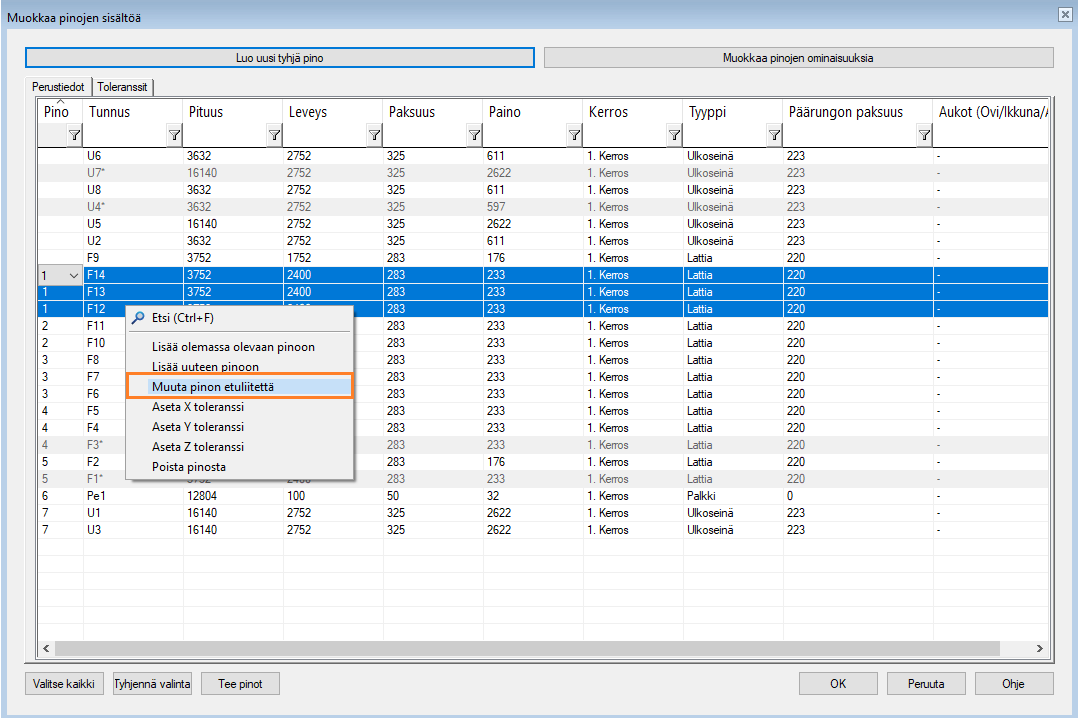Expand the Pino dropdown in row F14
Image resolution: width=1078 pixels, height=718 pixels.
72,275
